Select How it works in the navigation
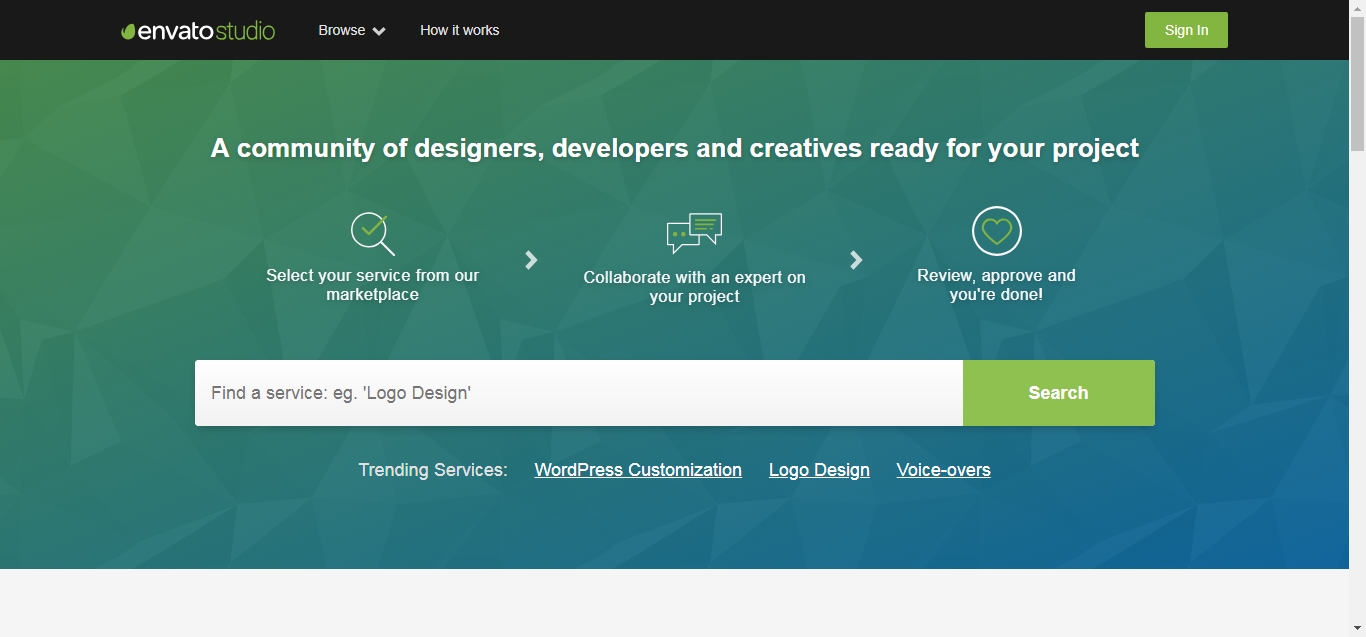 [459, 30]
